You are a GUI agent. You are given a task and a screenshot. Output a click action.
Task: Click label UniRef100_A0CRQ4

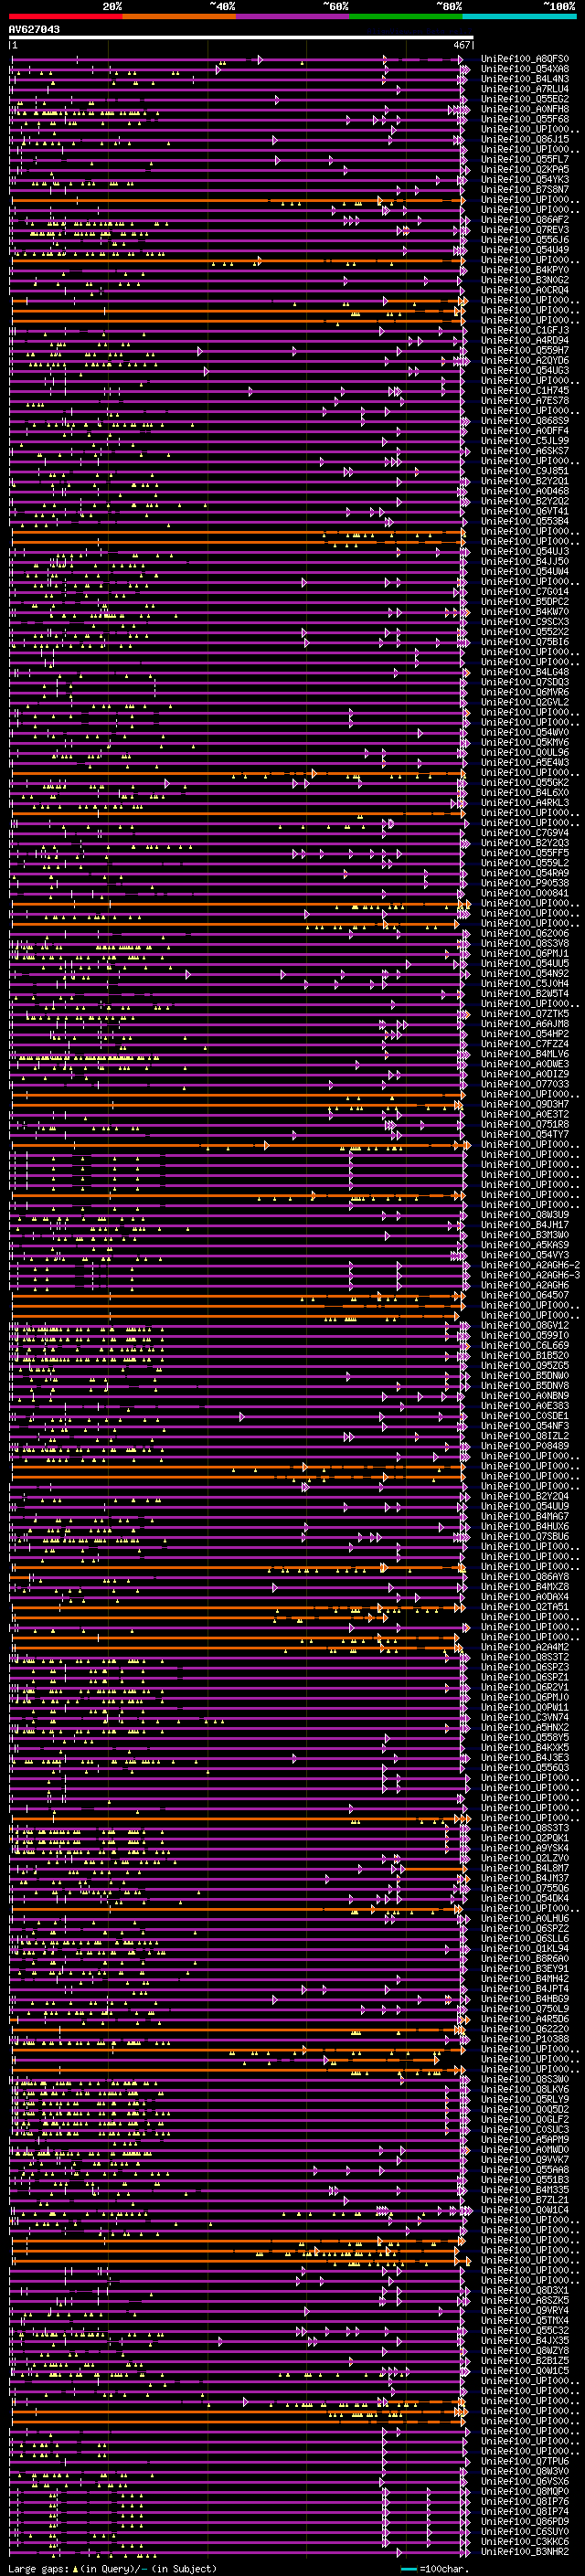tap(525, 290)
